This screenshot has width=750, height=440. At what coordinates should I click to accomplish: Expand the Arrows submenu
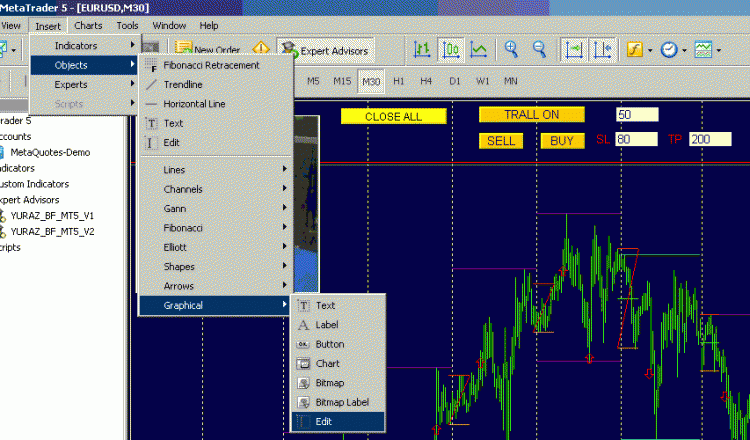pyautogui.click(x=216, y=286)
